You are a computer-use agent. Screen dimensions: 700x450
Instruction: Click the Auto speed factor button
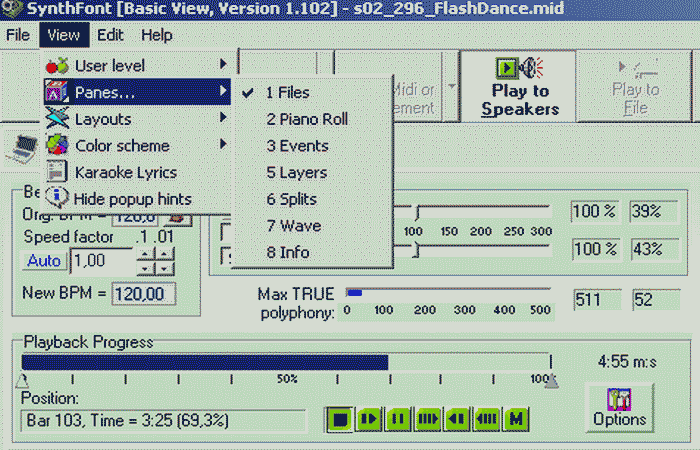point(44,261)
